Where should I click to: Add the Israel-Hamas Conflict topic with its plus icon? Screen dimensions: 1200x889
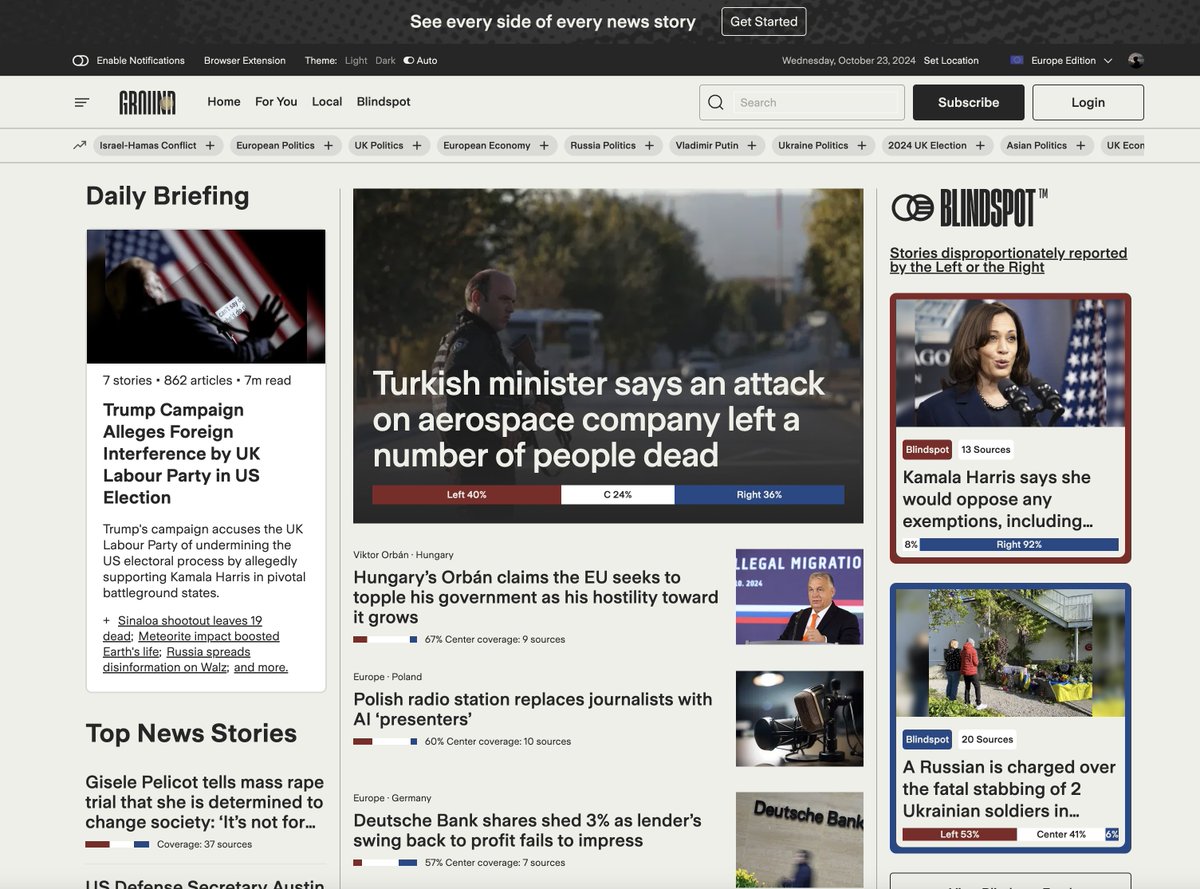(209, 145)
